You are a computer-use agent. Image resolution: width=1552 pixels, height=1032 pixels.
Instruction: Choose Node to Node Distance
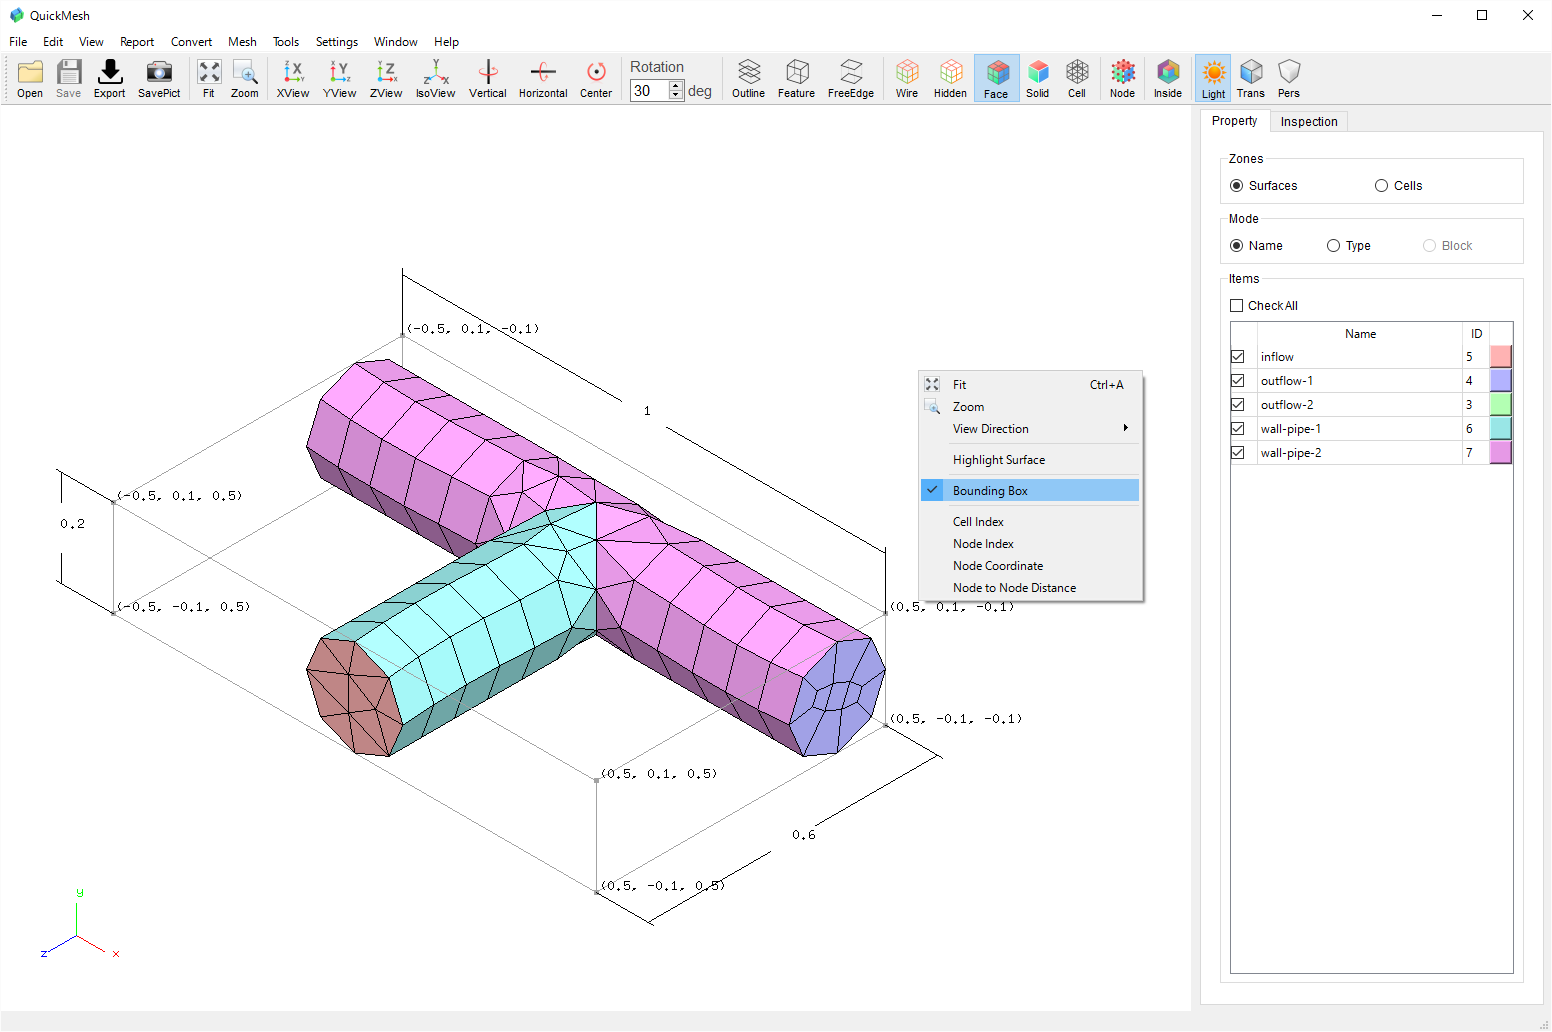click(1030, 588)
